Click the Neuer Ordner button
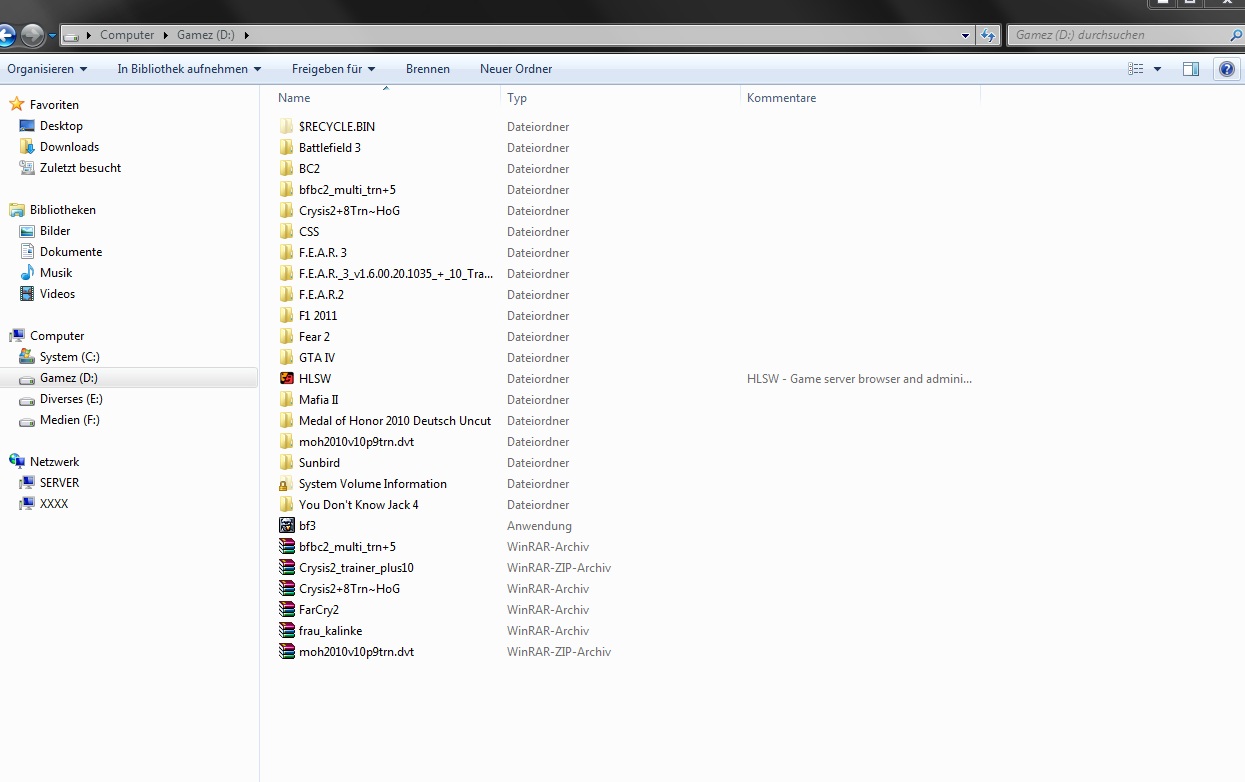The image size is (1245, 782). coord(516,69)
